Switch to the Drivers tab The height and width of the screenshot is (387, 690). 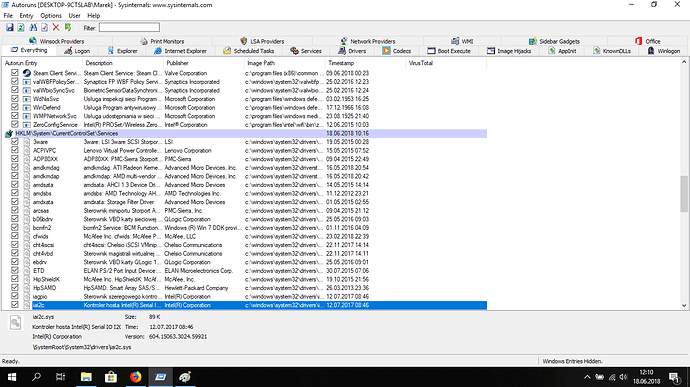[352, 51]
